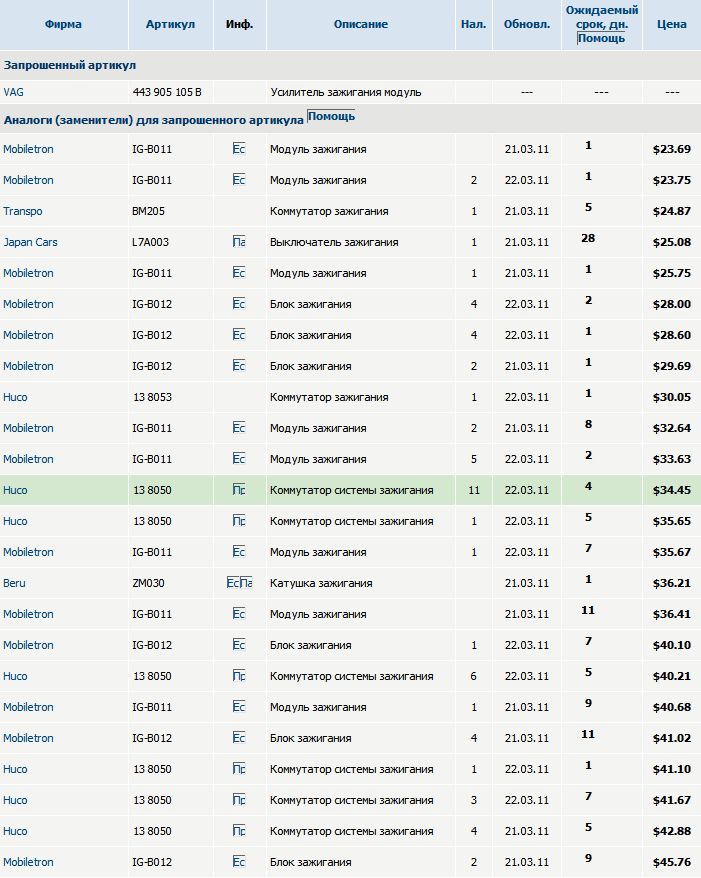Click info icon for Huco priced $42.88
This screenshot has width=701, height=878.
pyautogui.click(x=238, y=831)
